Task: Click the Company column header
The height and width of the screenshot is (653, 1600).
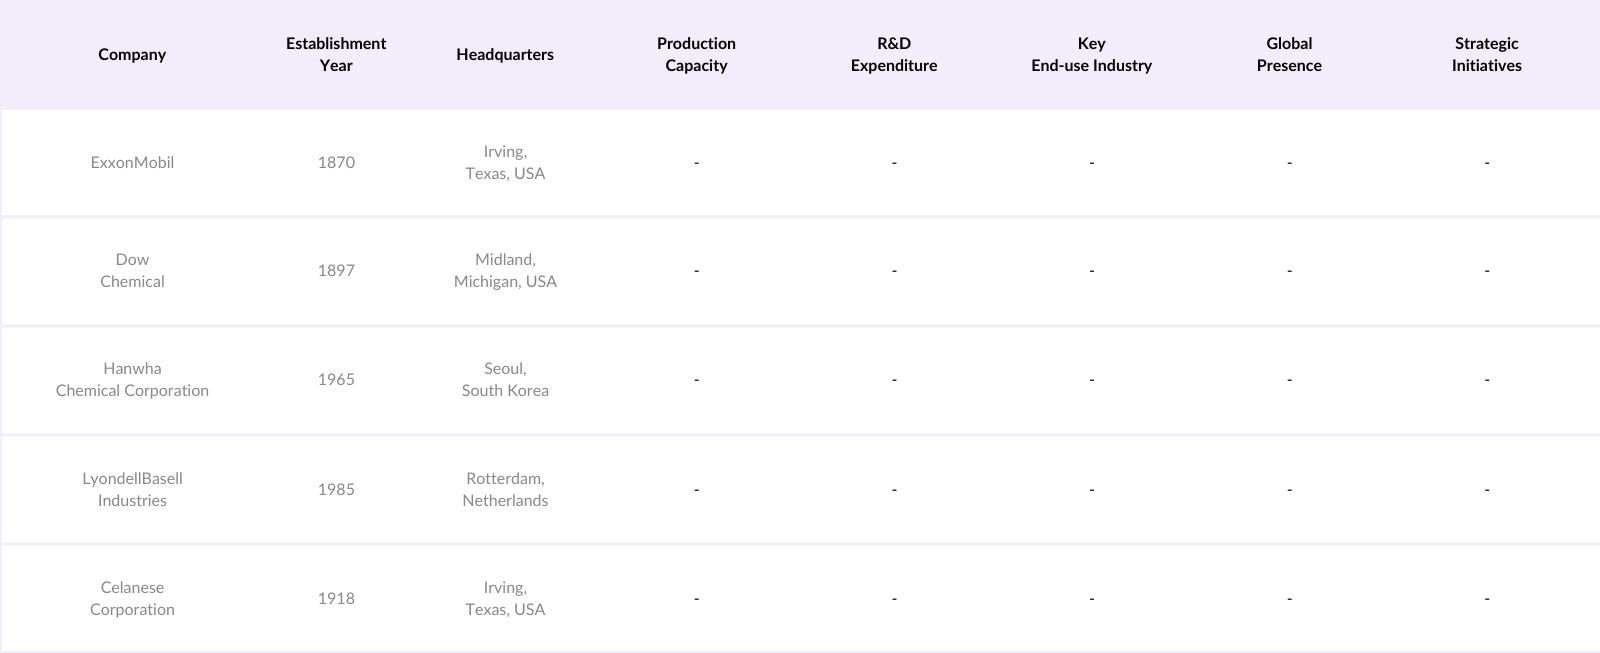Action: (132, 55)
